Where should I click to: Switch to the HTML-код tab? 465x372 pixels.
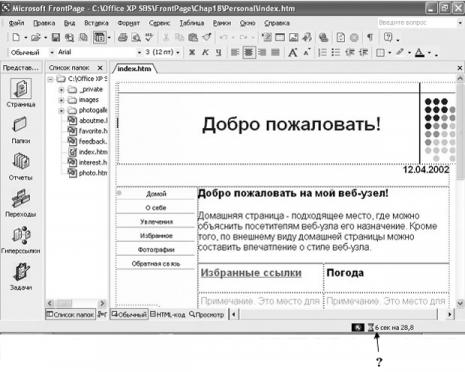[168, 314]
